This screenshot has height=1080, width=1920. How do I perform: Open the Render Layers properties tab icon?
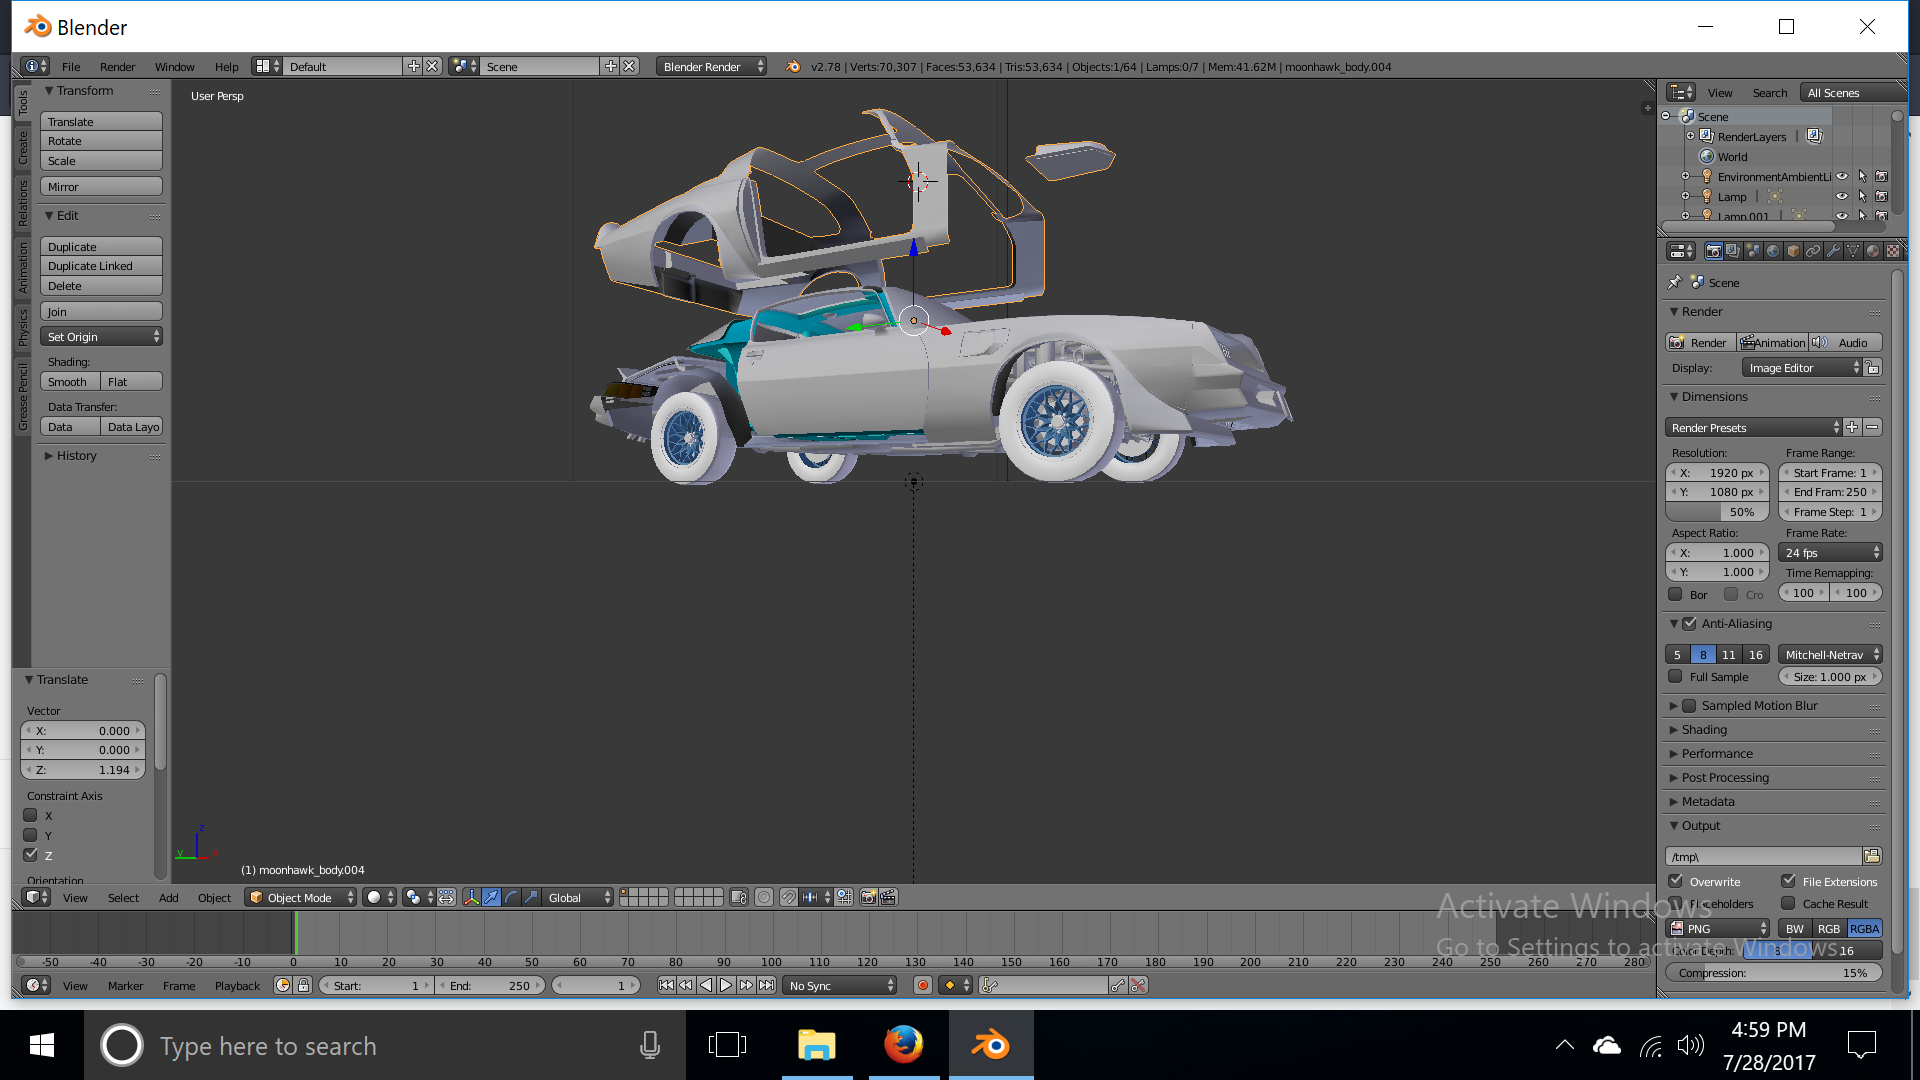pos(1733,251)
